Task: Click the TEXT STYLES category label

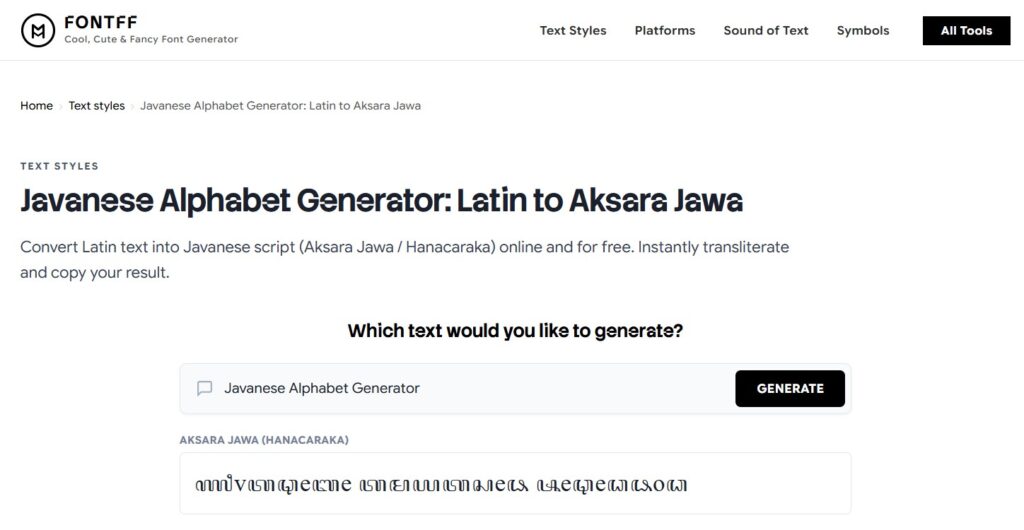Action: [59, 166]
